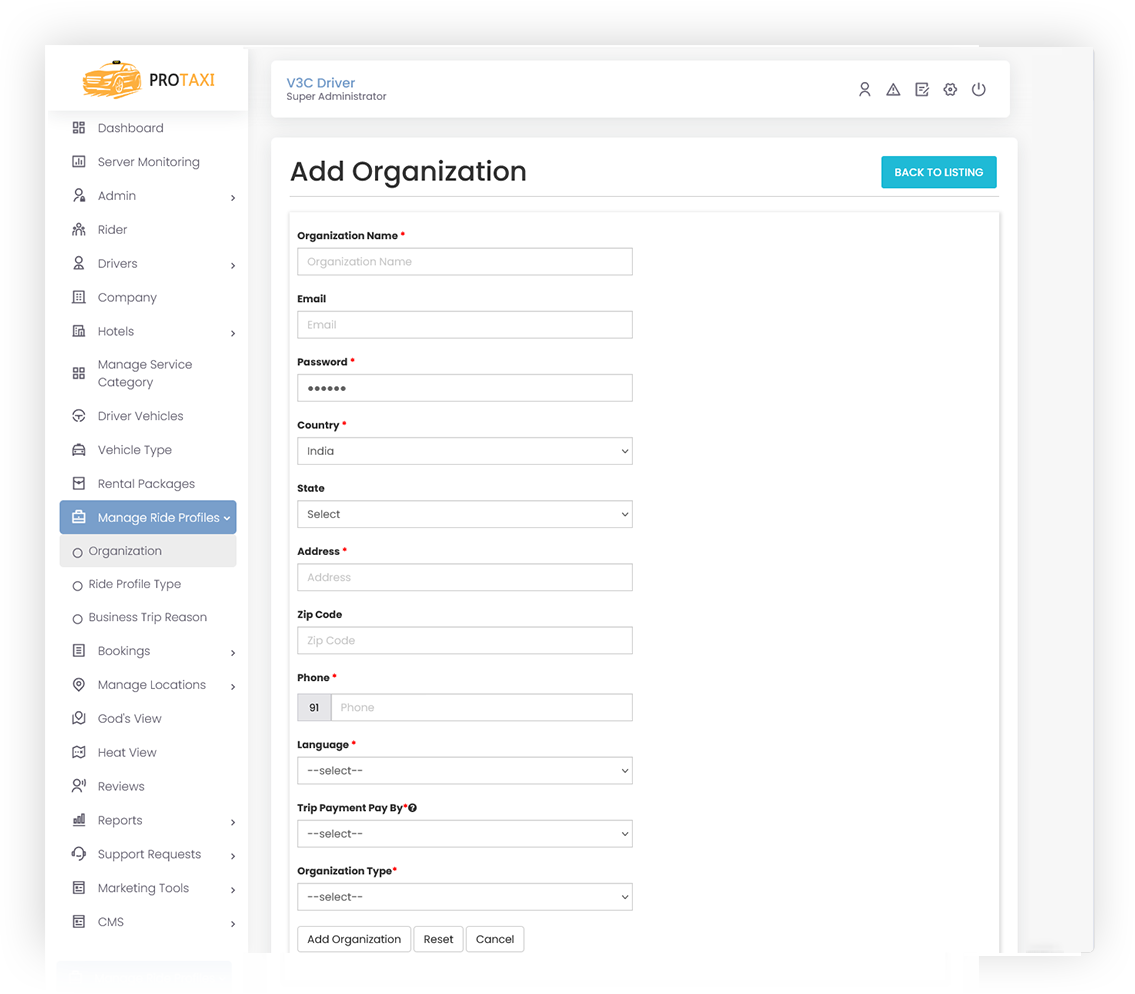This screenshot has width=1135, height=994.
Task: Click the Reviews icon in sidebar
Action: click(x=79, y=786)
